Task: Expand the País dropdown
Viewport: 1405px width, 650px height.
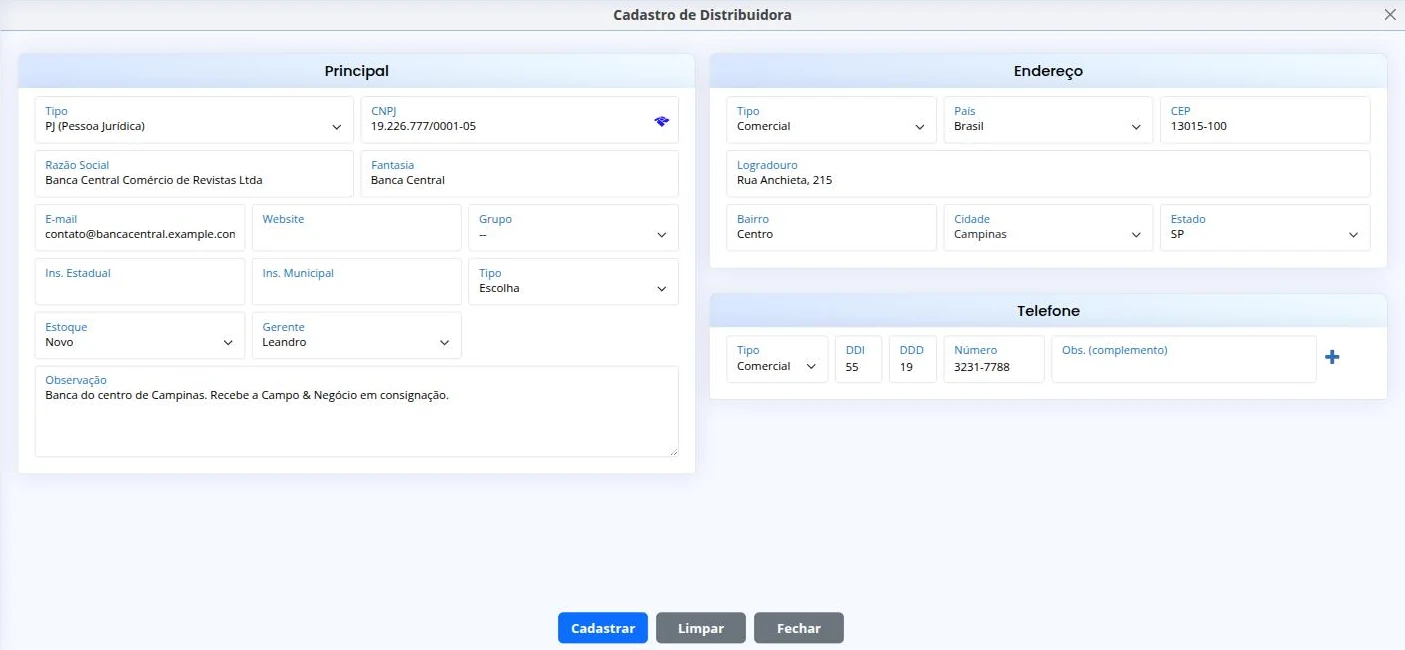Action: pos(1048,120)
